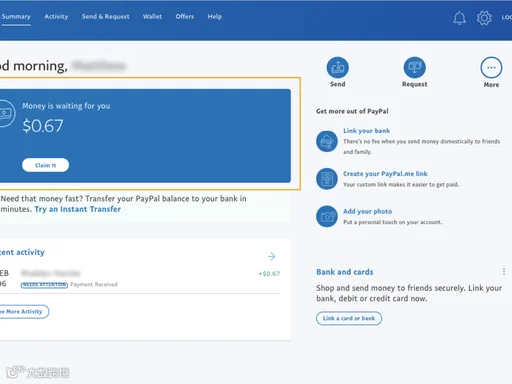Click the Link your bank icon
This screenshot has width=512, height=384.
coord(327,141)
